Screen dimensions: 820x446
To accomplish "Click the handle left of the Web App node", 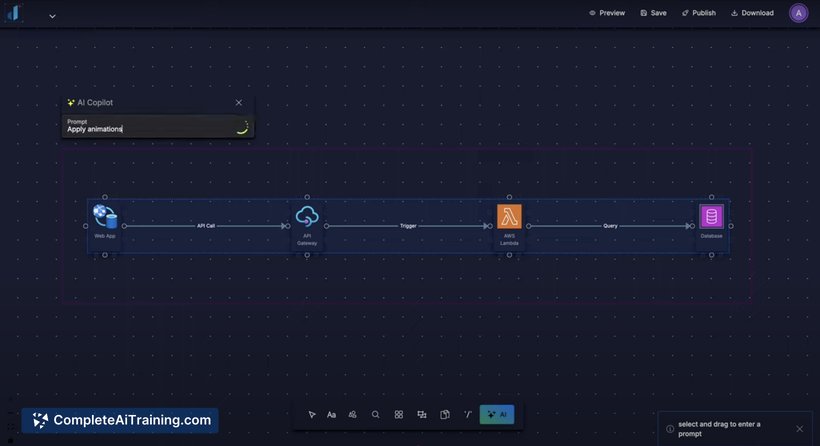I will 86,226.
